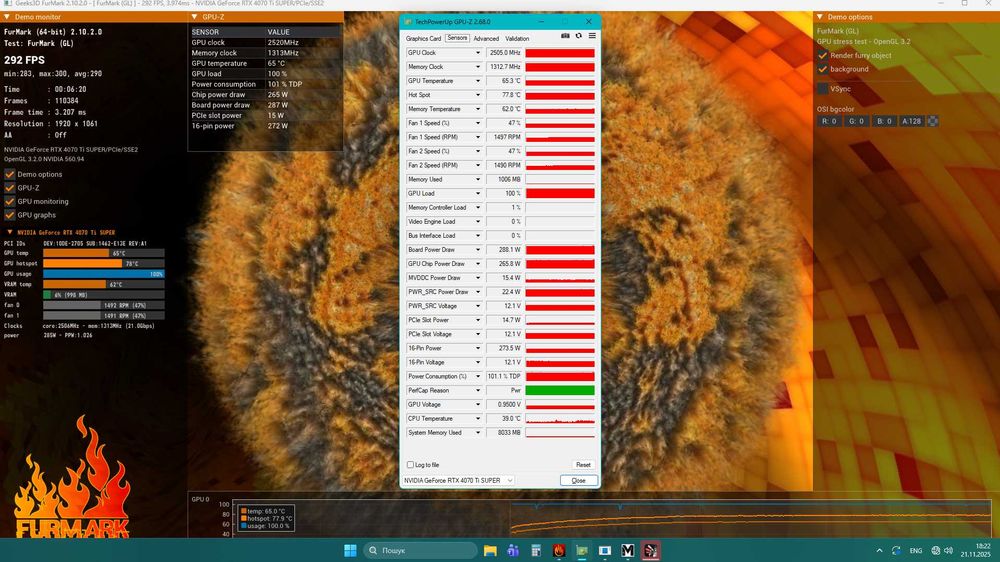Click the 8033 MB System Memory value
This screenshot has width=1000, height=562.
coord(504,433)
